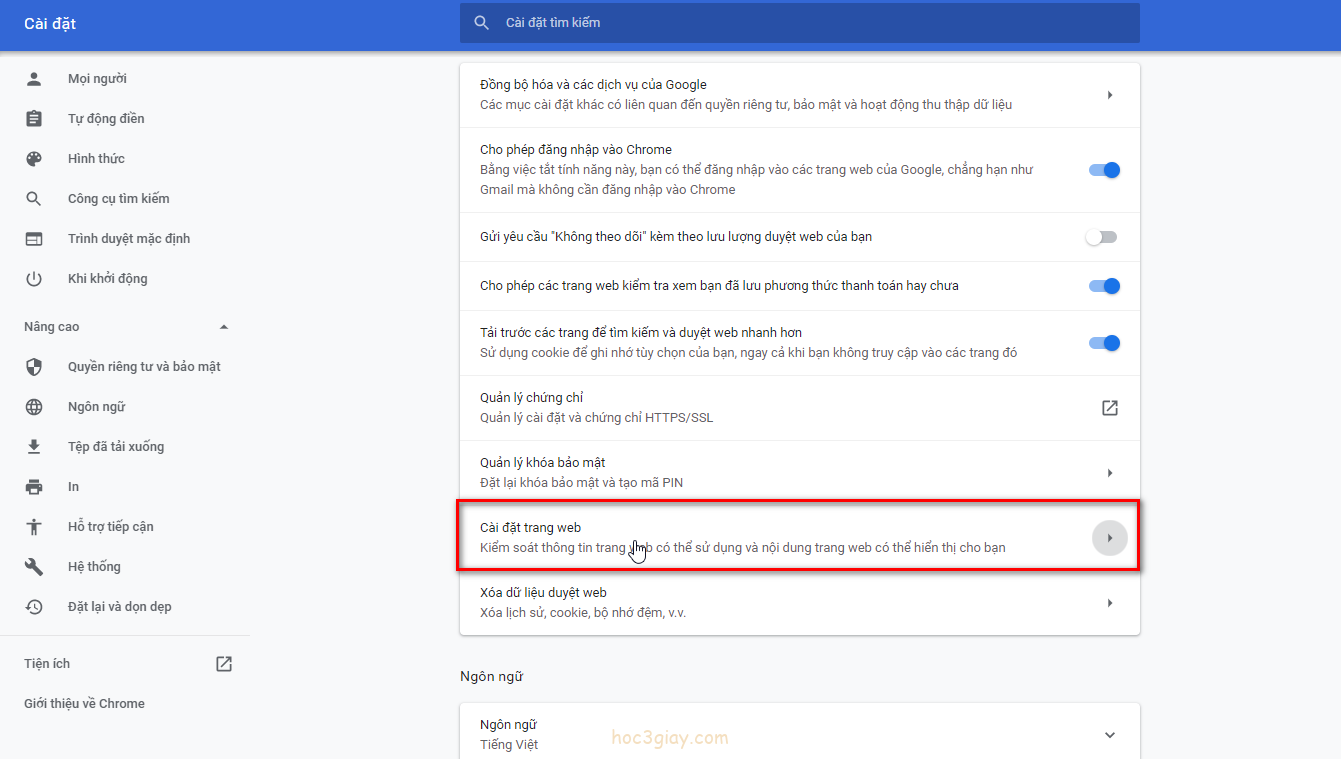The width and height of the screenshot is (1341, 759).
Task: Open Tệp đã tải xuống in sidebar
Action: click(x=116, y=447)
